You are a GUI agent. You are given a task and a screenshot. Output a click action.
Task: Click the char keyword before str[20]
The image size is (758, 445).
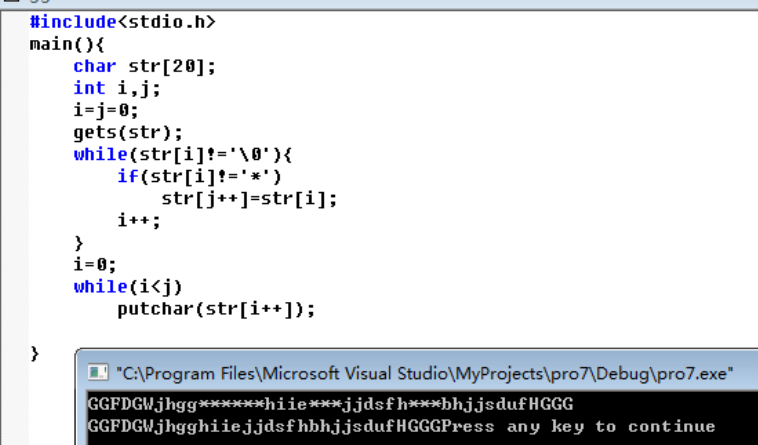95,66
